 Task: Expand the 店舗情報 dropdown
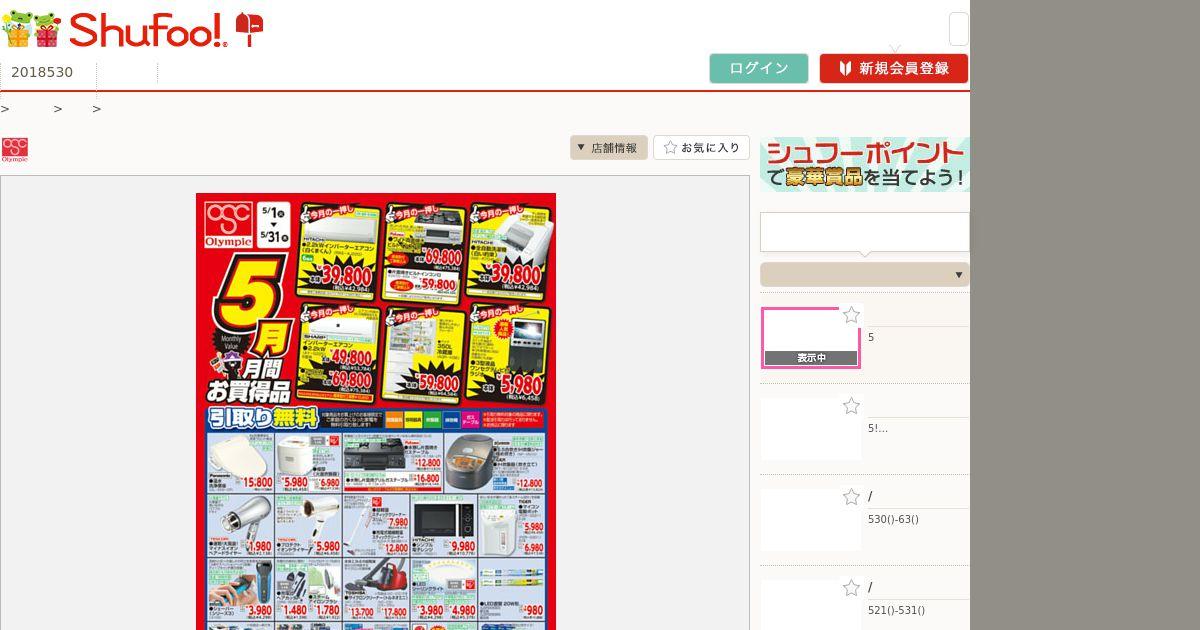click(x=609, y=148)
